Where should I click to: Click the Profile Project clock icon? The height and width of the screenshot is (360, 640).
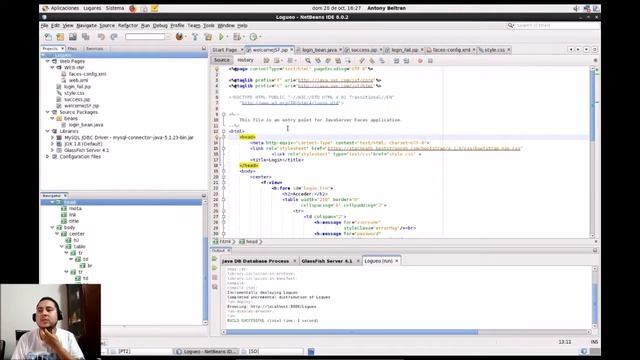[x=253, y=37]
